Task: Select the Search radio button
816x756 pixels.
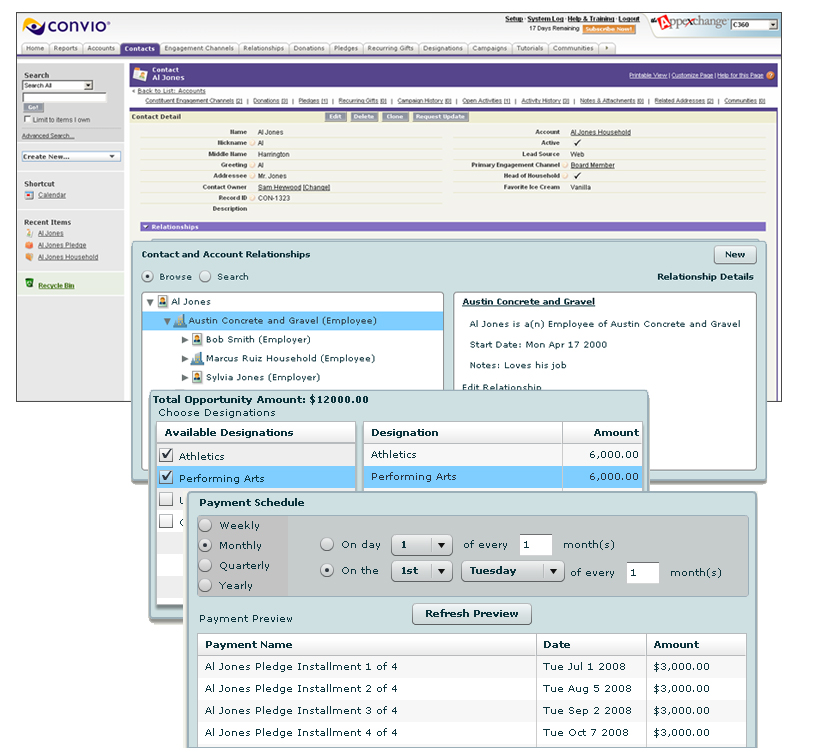Action: tap(205, 277)
